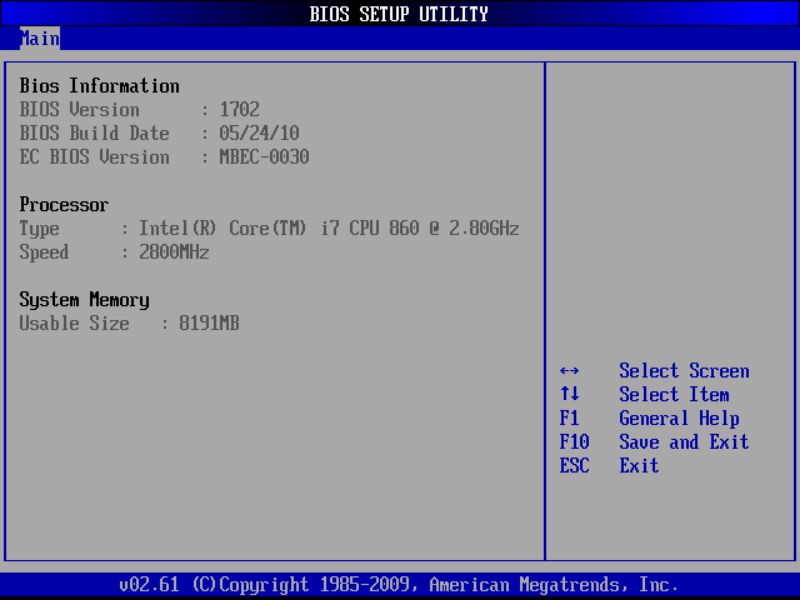
Task: Click the left-right arrows key hint
Action: [x=569, y=371]
